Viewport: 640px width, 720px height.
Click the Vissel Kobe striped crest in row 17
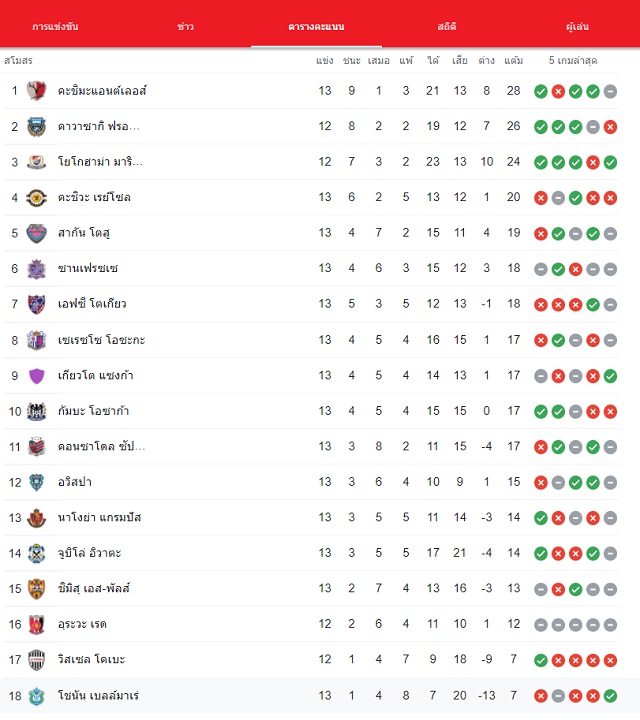tap(36, 660)
